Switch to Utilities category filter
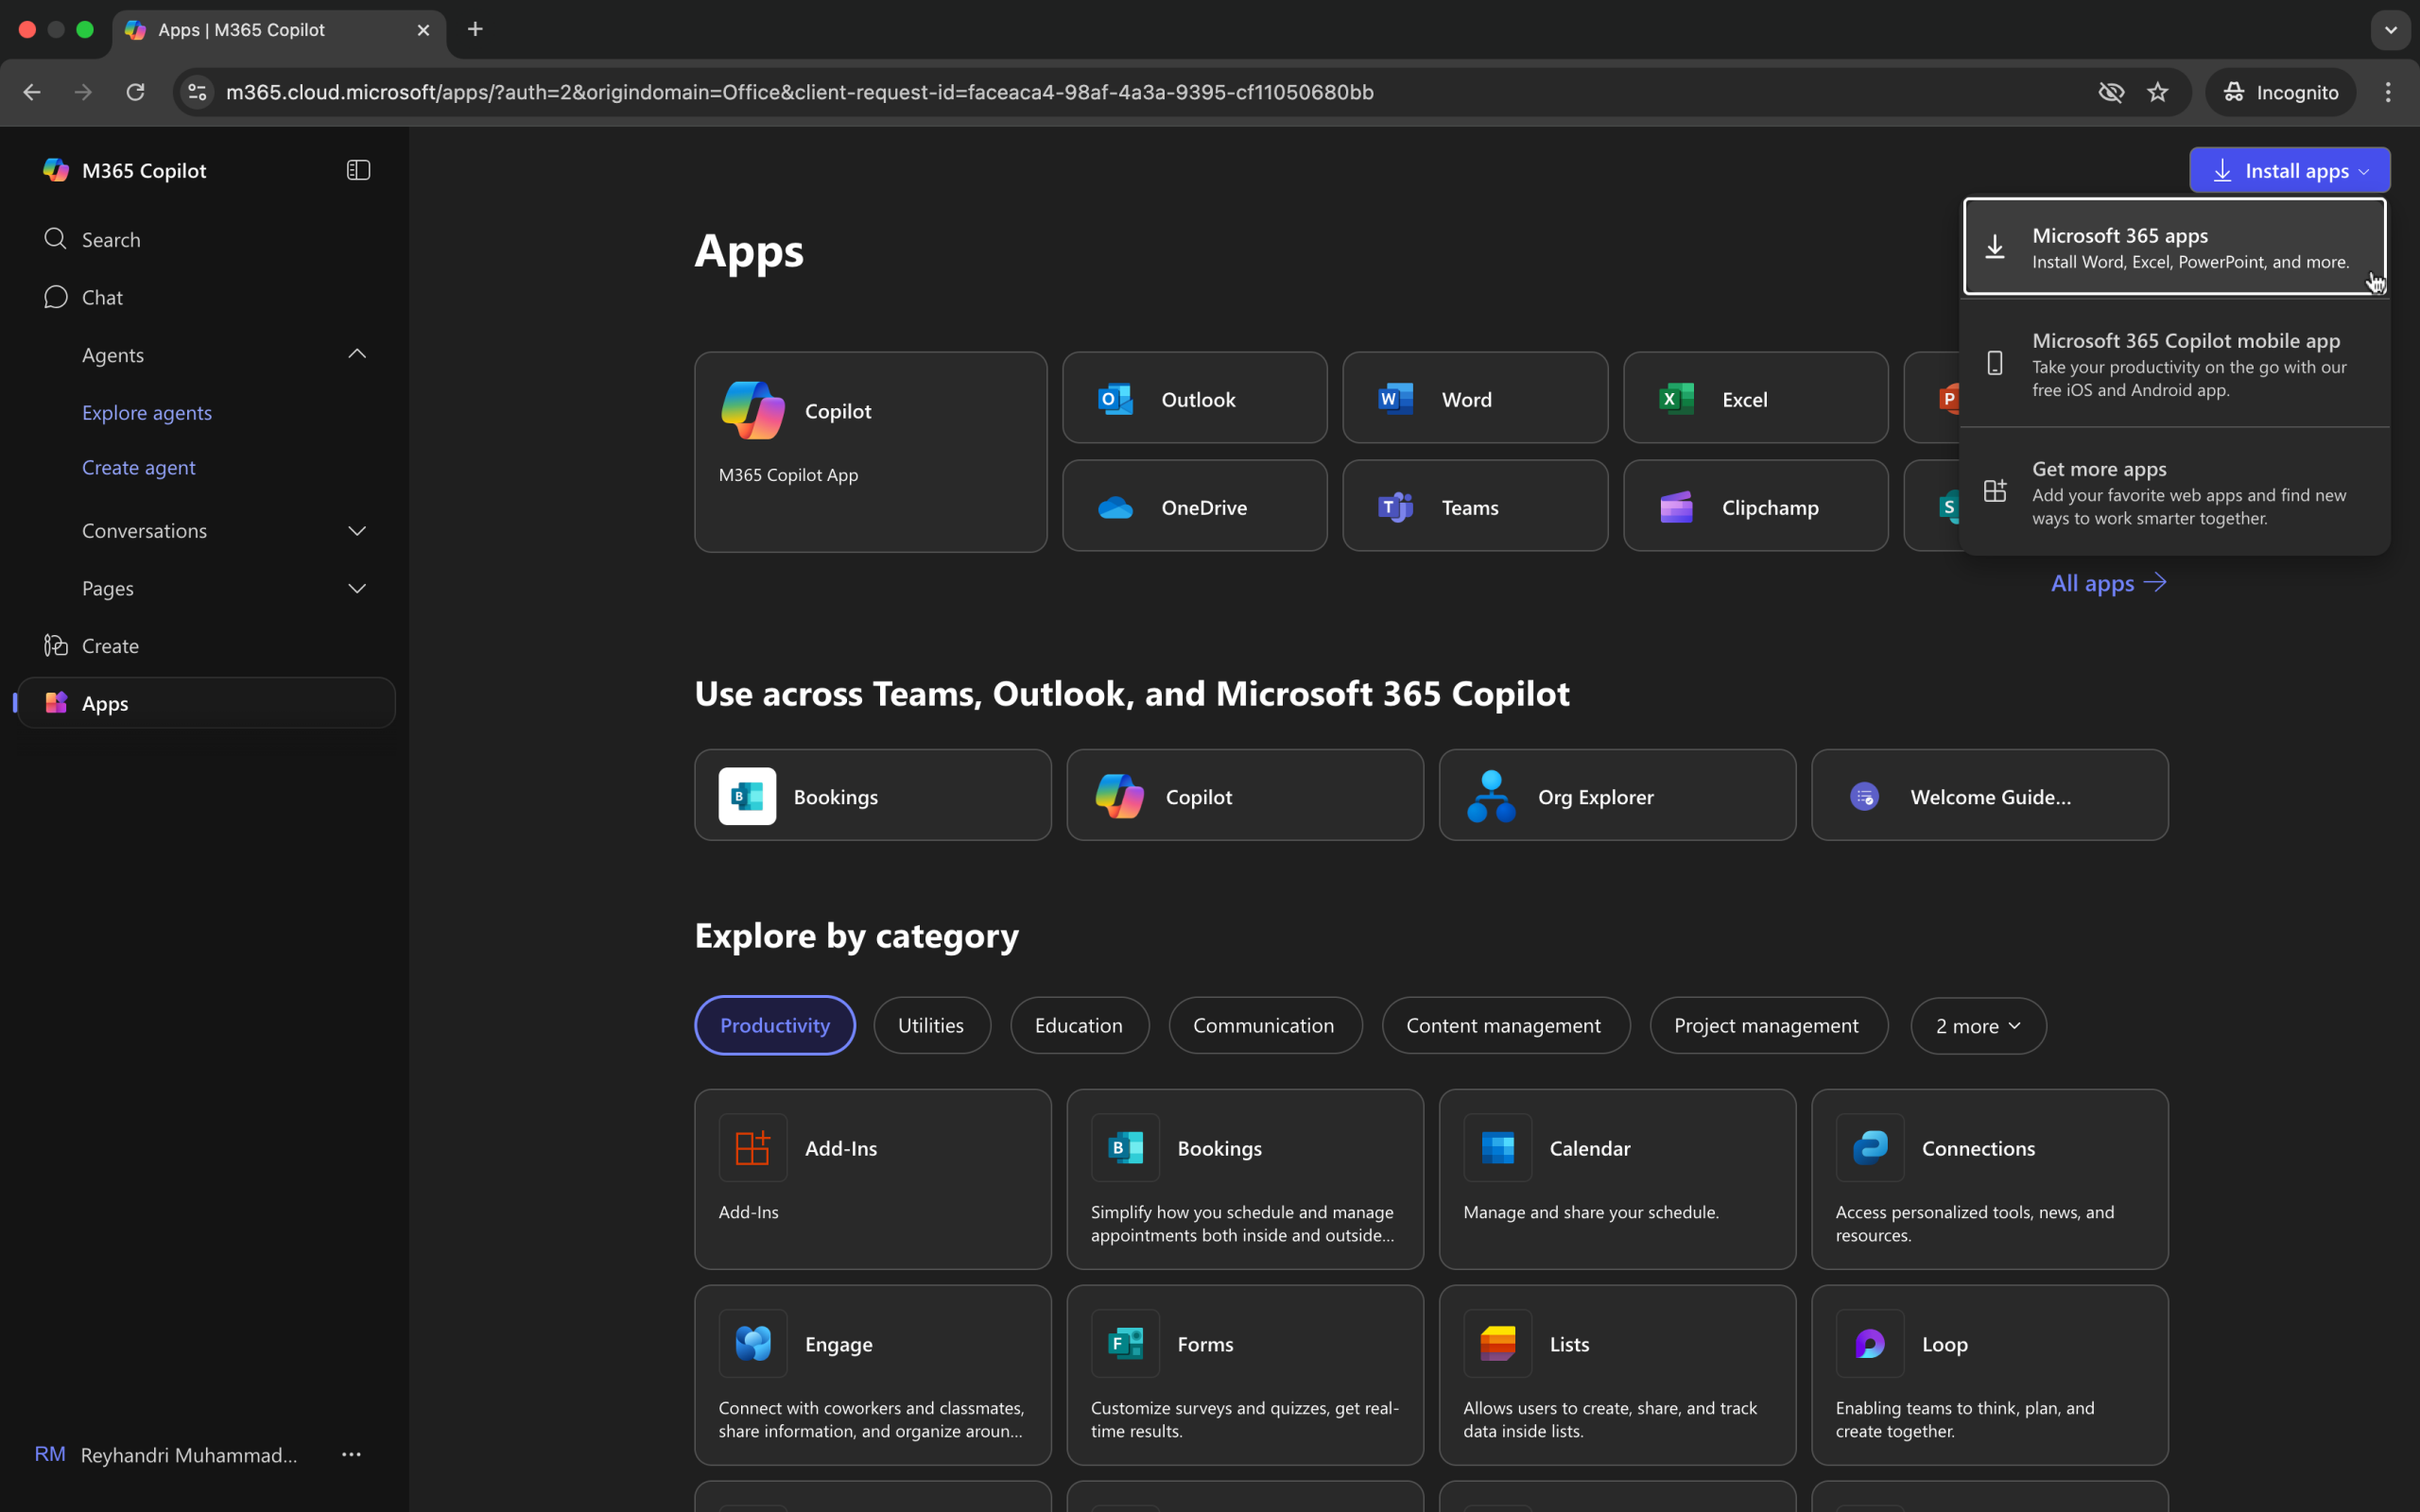The height and width of the screenshot is (1512, 2420). point(930,1025)
